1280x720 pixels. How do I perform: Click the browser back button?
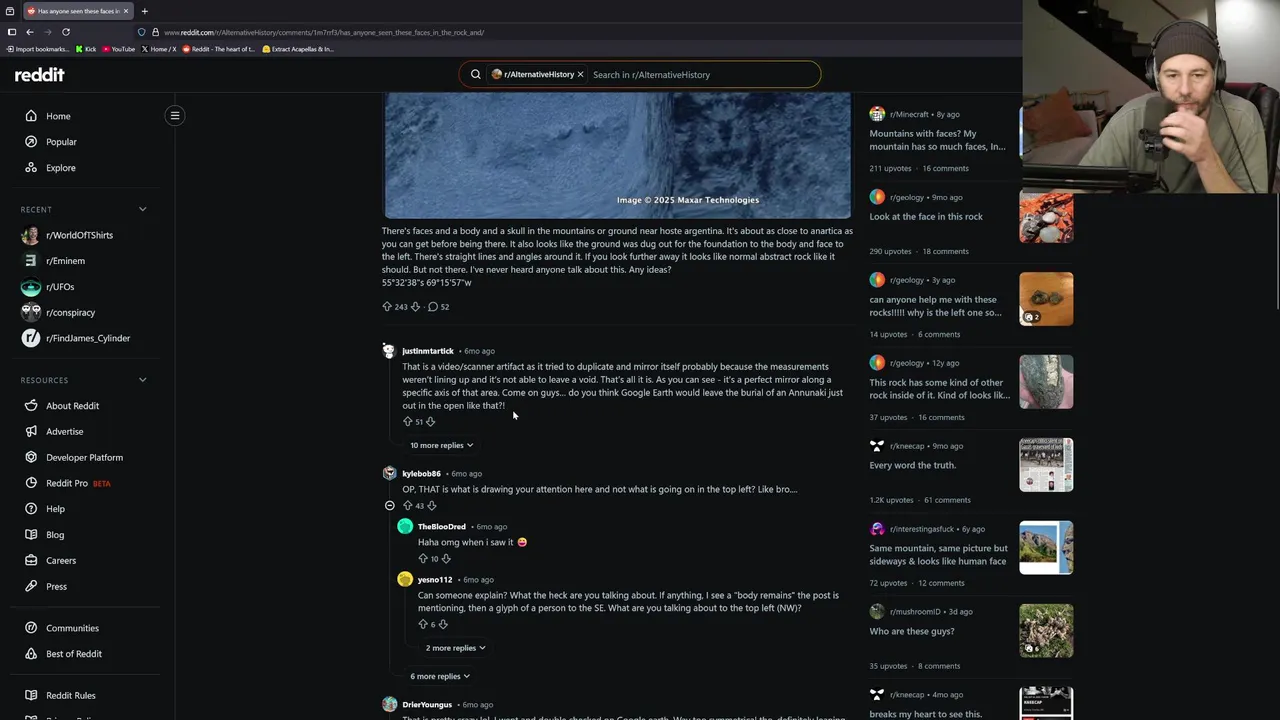click(x=30, y=32)
